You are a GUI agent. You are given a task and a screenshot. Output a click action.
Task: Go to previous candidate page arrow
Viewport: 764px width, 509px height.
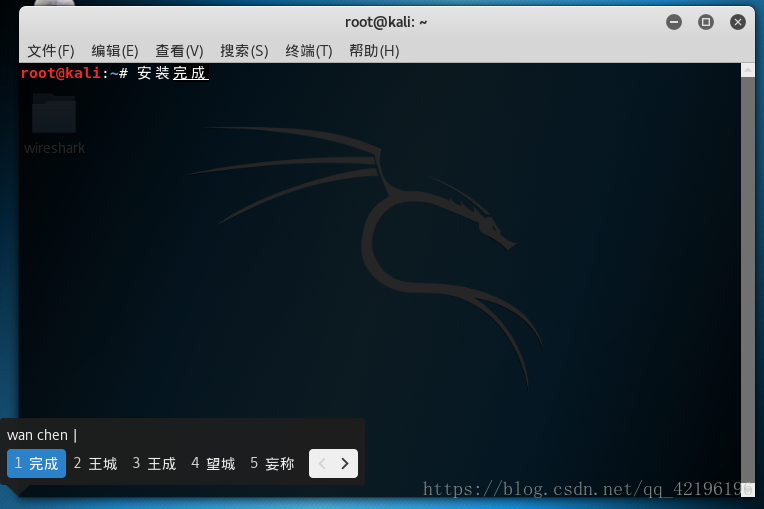pos(322,463)
